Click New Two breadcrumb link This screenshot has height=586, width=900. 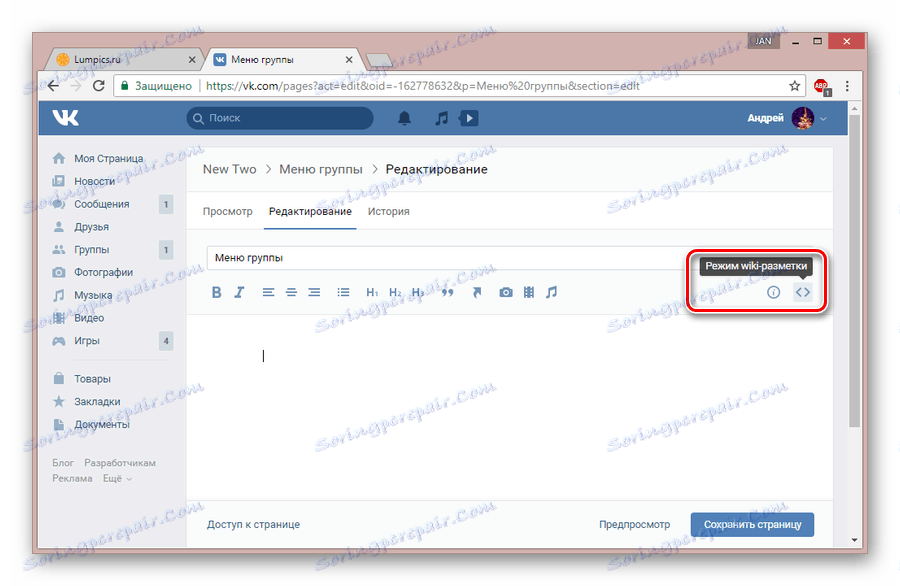(x=230, y=169)
